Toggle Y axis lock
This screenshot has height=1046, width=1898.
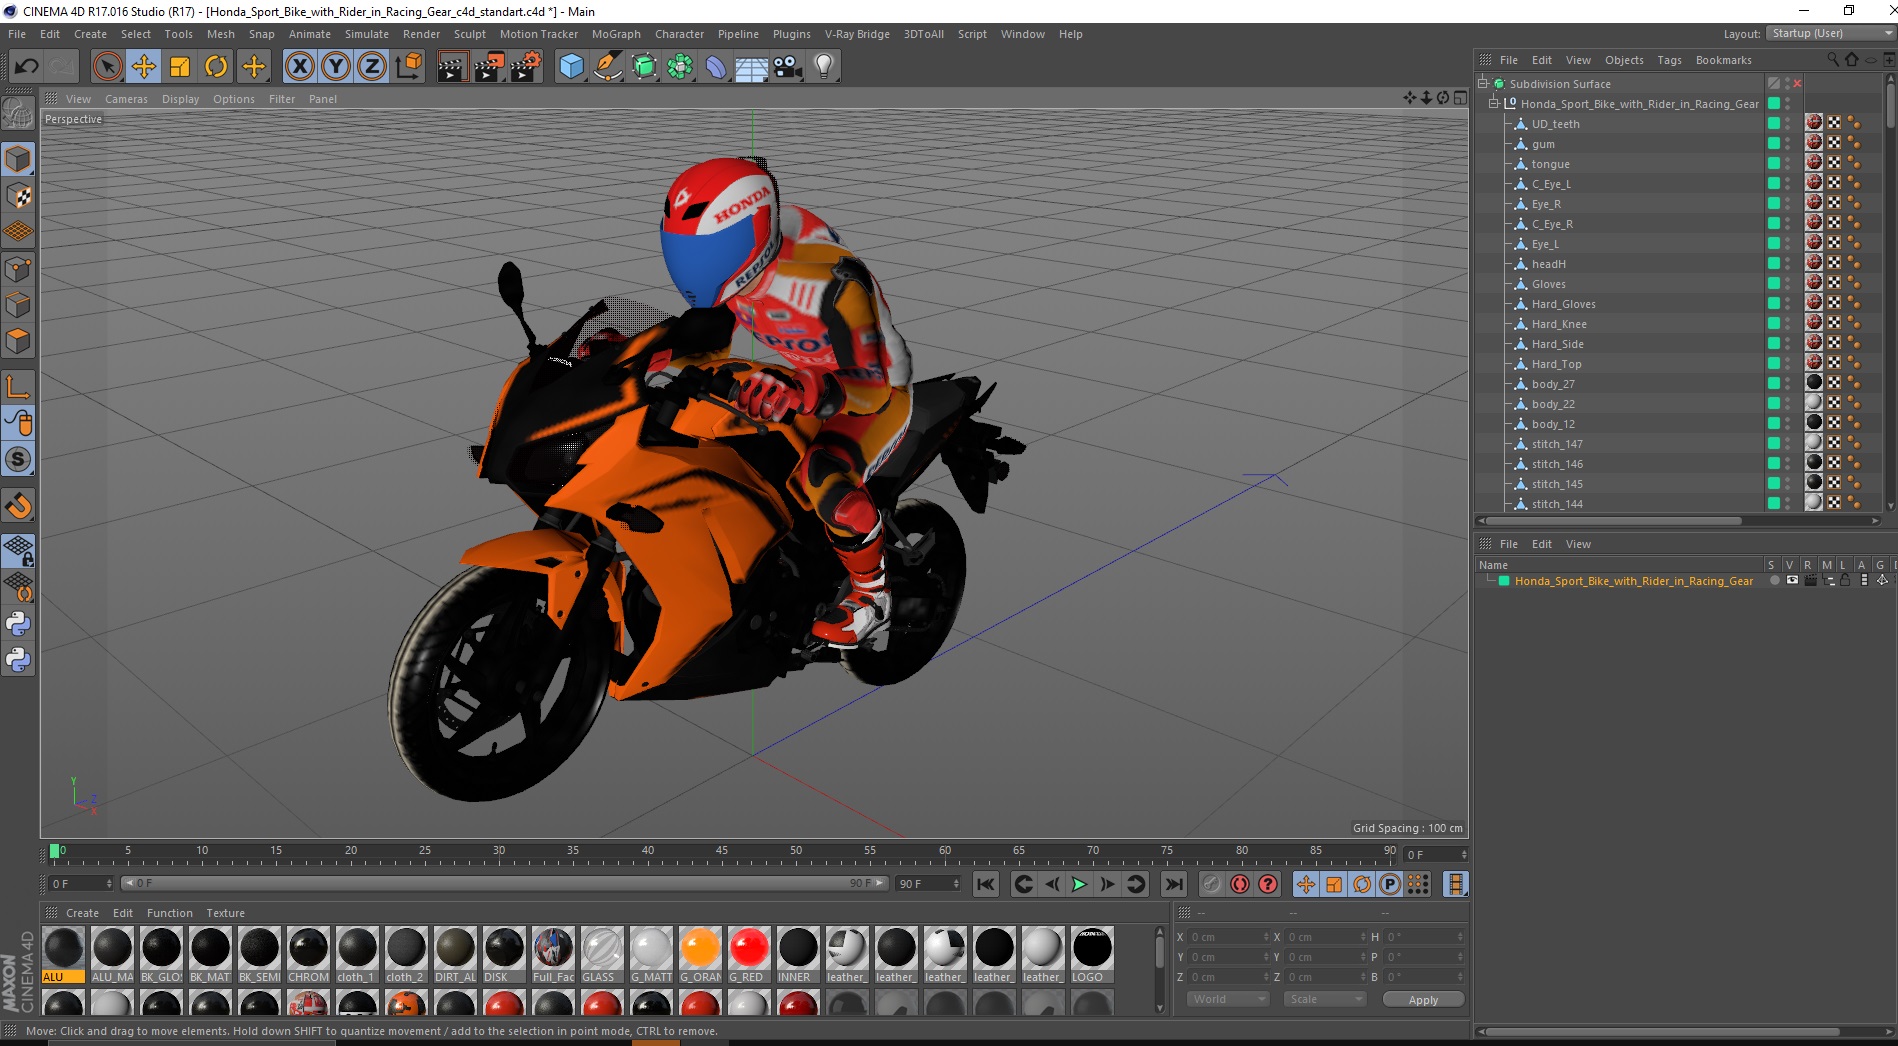click(336, 67)
